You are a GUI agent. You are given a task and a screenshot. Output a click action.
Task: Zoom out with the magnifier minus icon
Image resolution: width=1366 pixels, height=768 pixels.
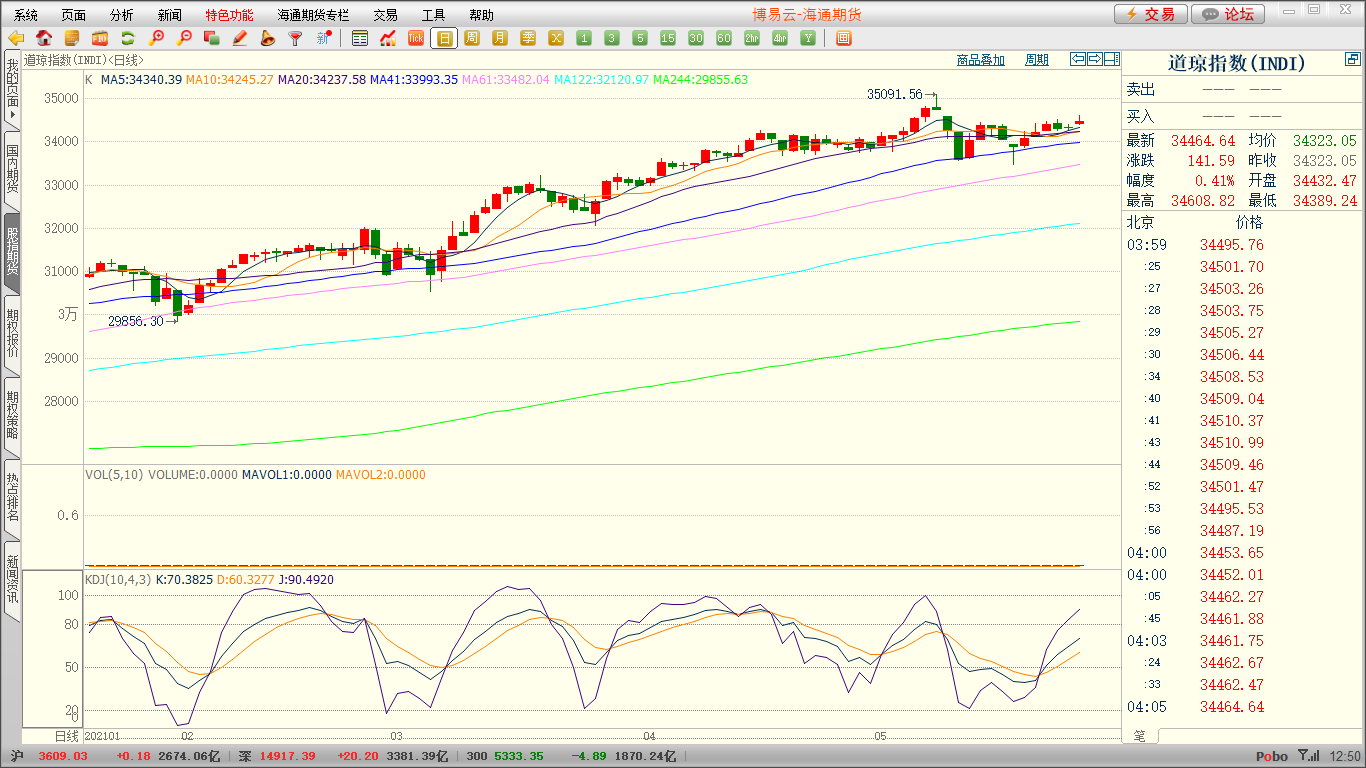click(x=184, y=38)
